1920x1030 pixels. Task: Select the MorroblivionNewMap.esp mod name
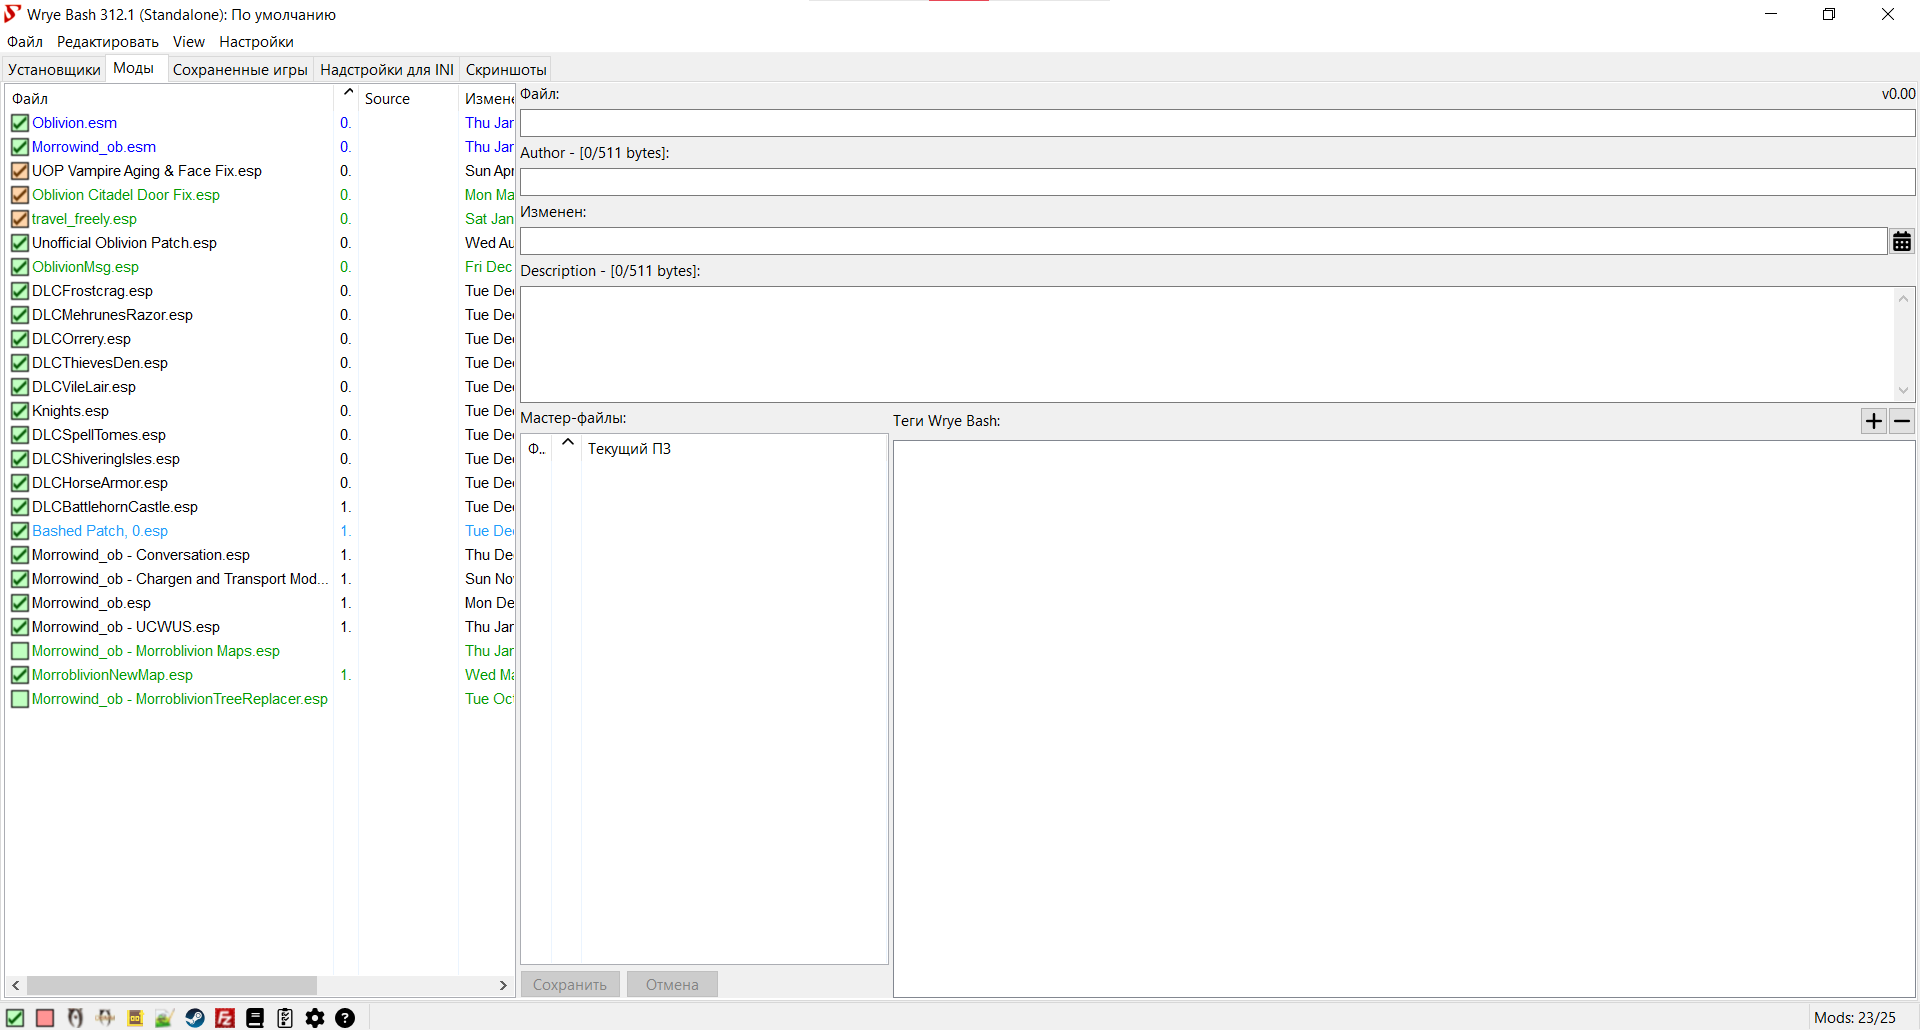(112, 675)
